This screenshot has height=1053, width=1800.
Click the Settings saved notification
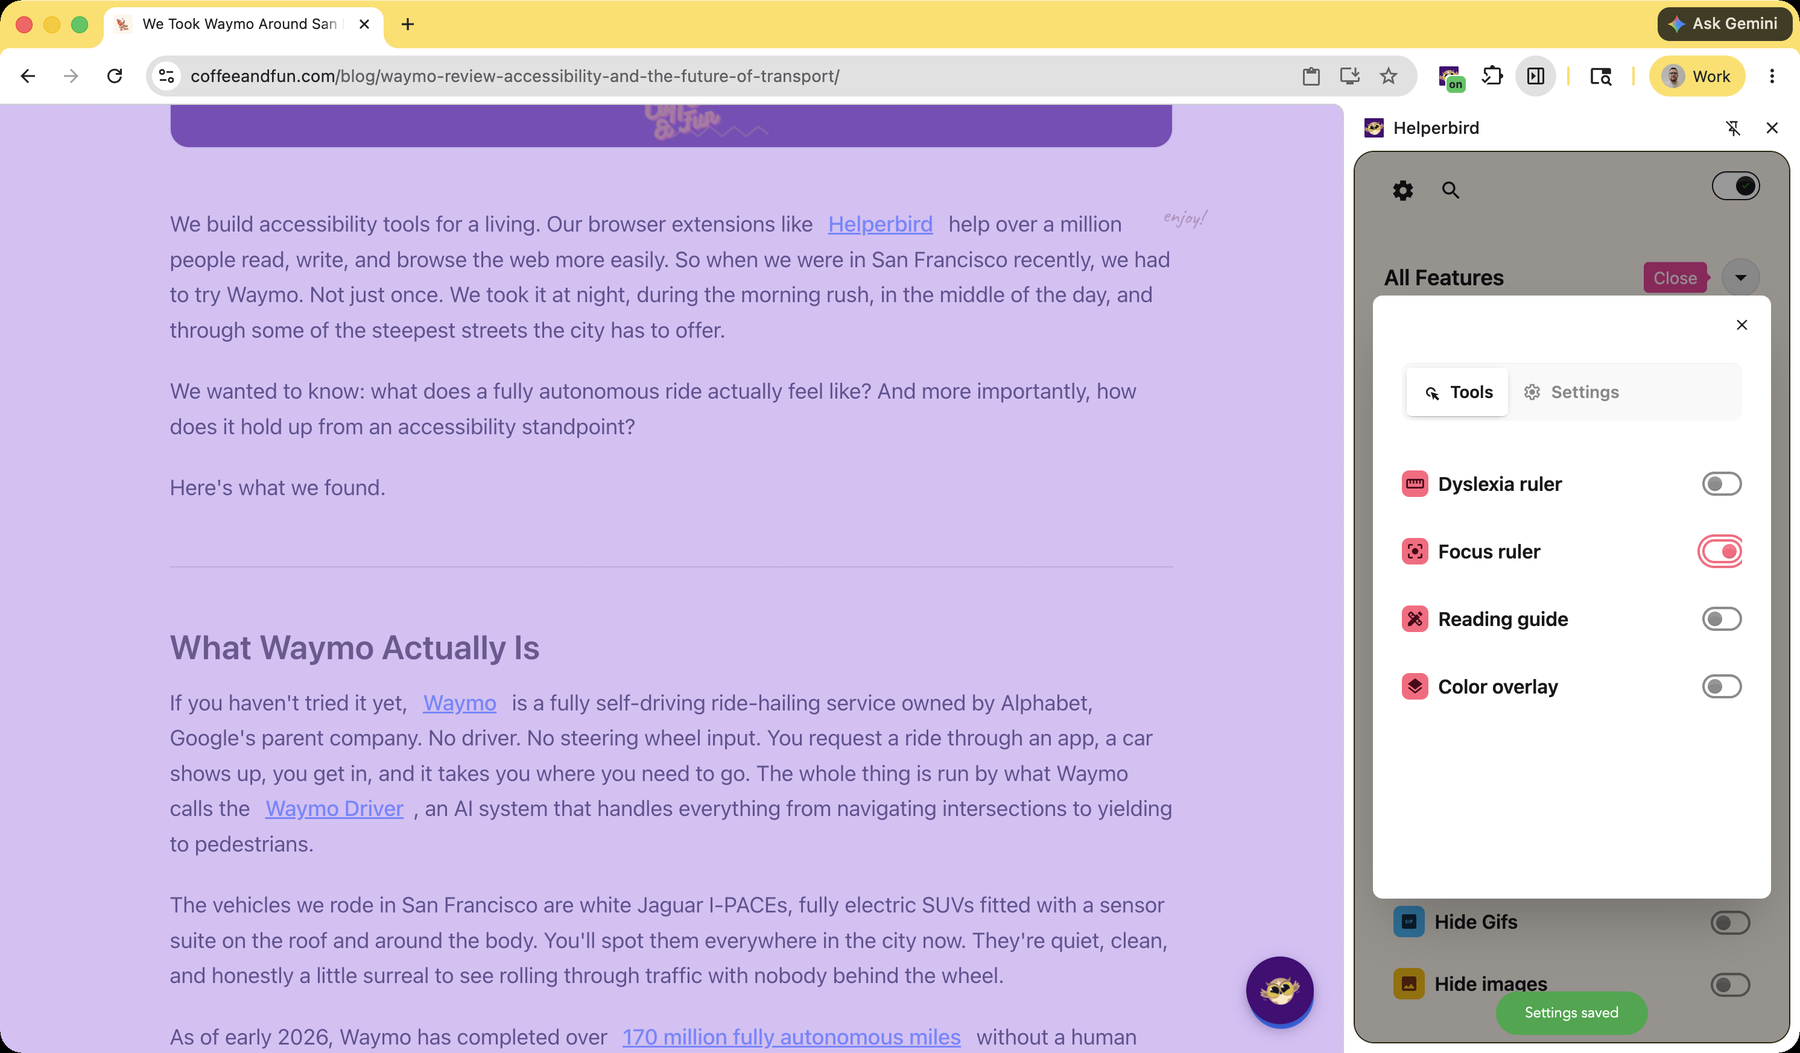coord(1571,1013)
